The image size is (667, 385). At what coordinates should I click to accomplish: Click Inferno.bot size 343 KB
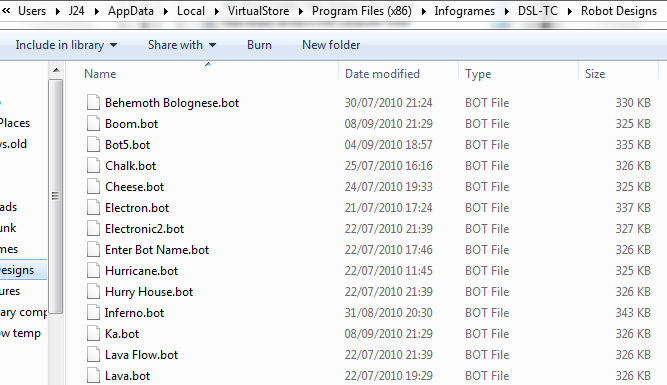pyautogui.click(x=633, y=313)
